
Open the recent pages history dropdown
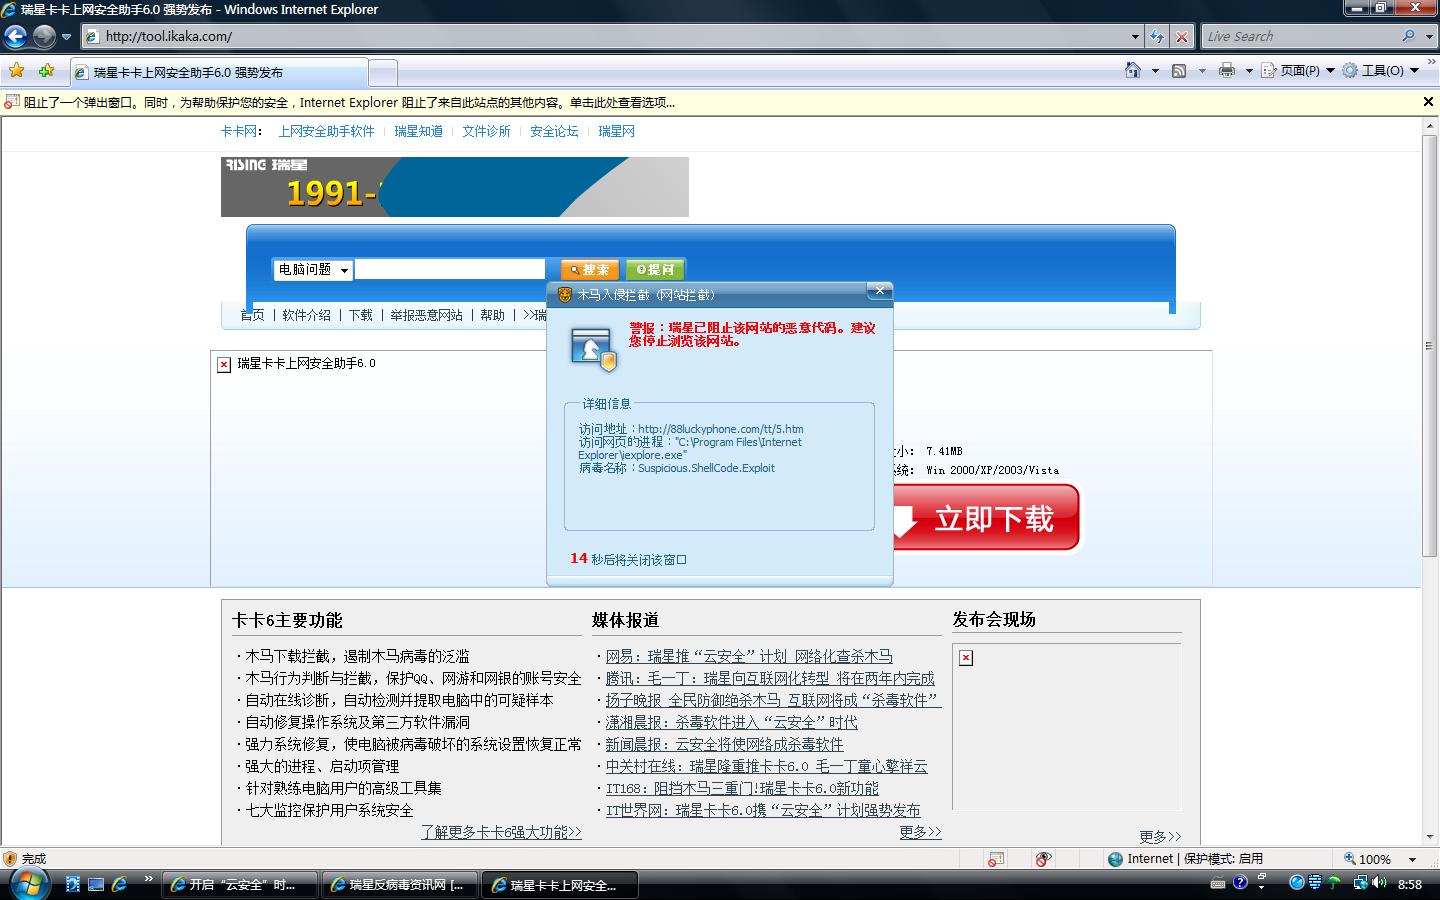click(67, 37)
